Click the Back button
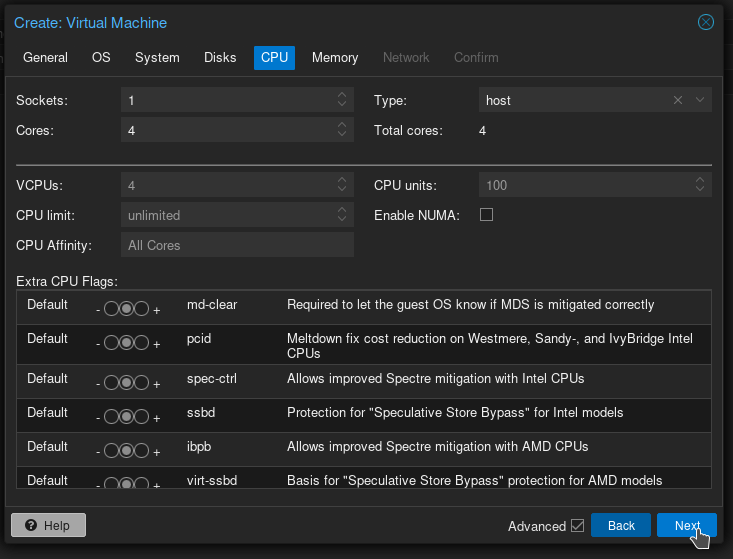Viewport: 733px width, 559px height. [x=621, y=526]
